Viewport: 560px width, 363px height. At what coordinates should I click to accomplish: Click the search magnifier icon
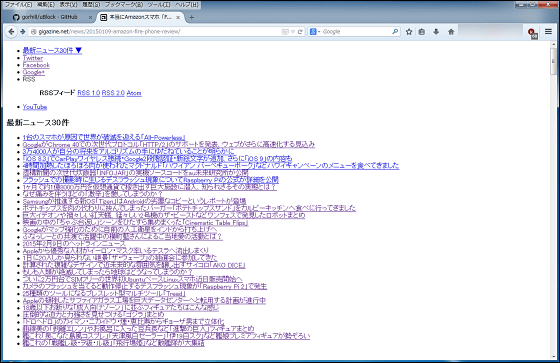tap(395, 32)
